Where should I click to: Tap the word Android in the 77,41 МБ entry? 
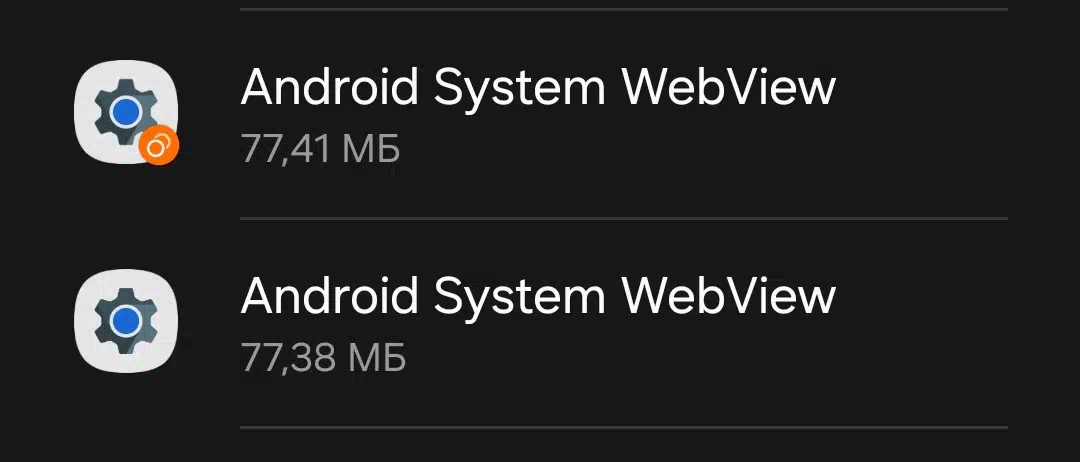pyautogui.click(x=330, y=87)
